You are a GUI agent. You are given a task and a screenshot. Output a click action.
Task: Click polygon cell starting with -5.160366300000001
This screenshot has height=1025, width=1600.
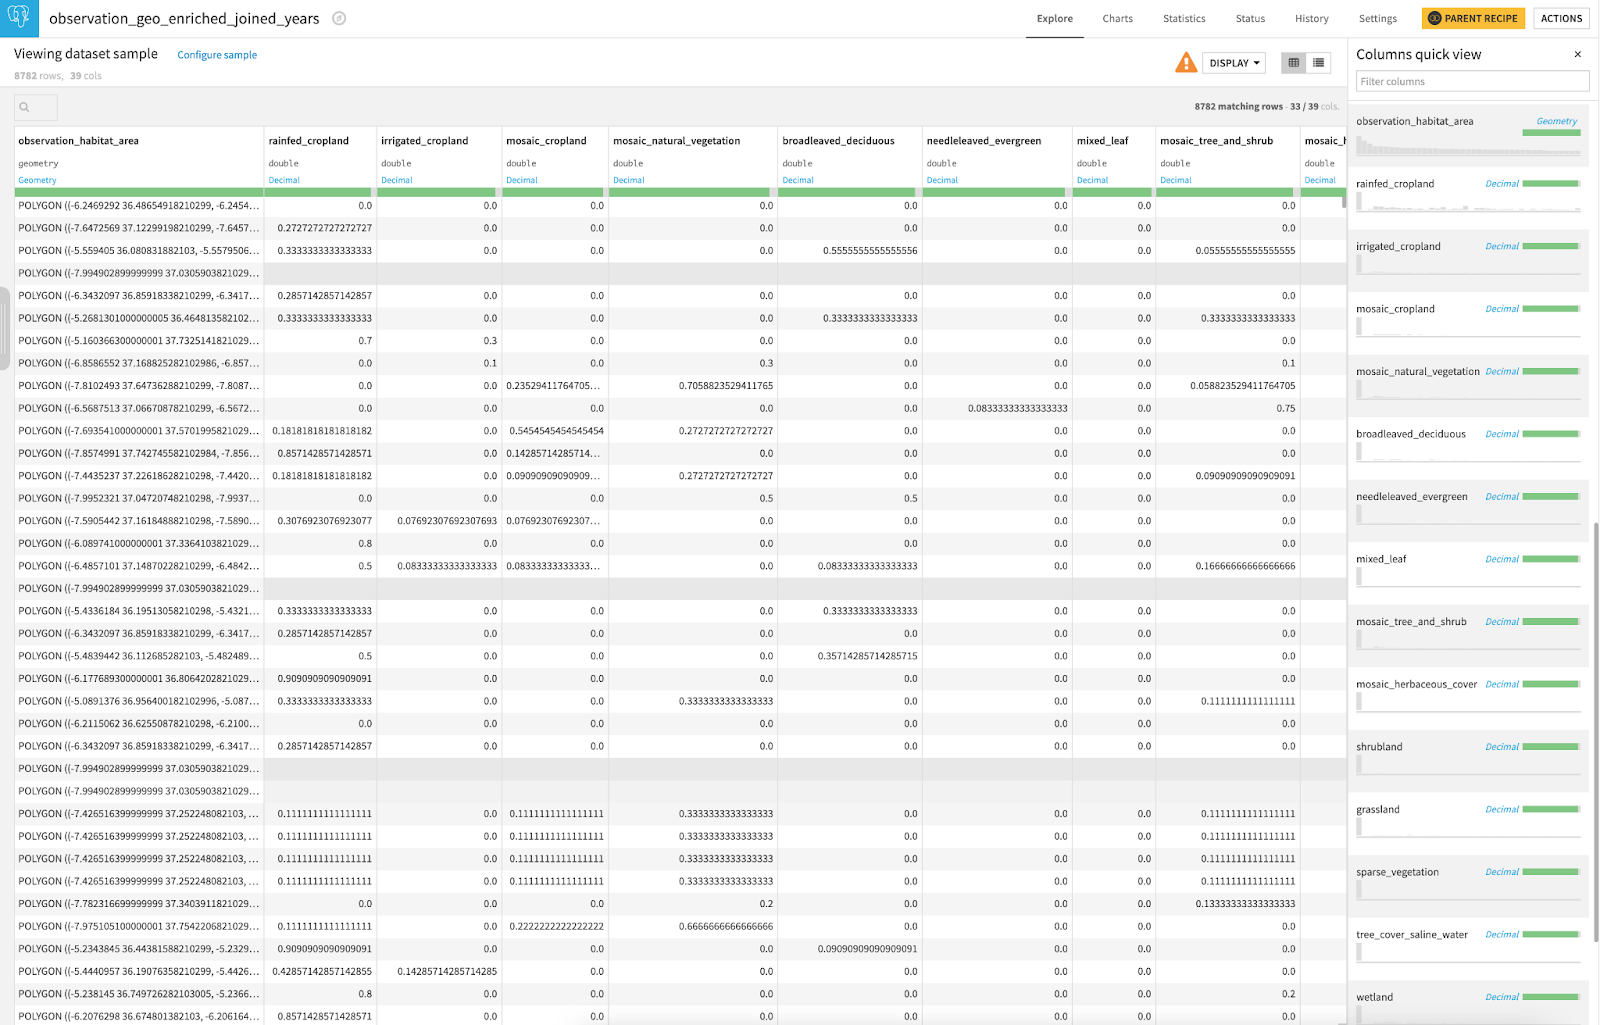point(139,341)
